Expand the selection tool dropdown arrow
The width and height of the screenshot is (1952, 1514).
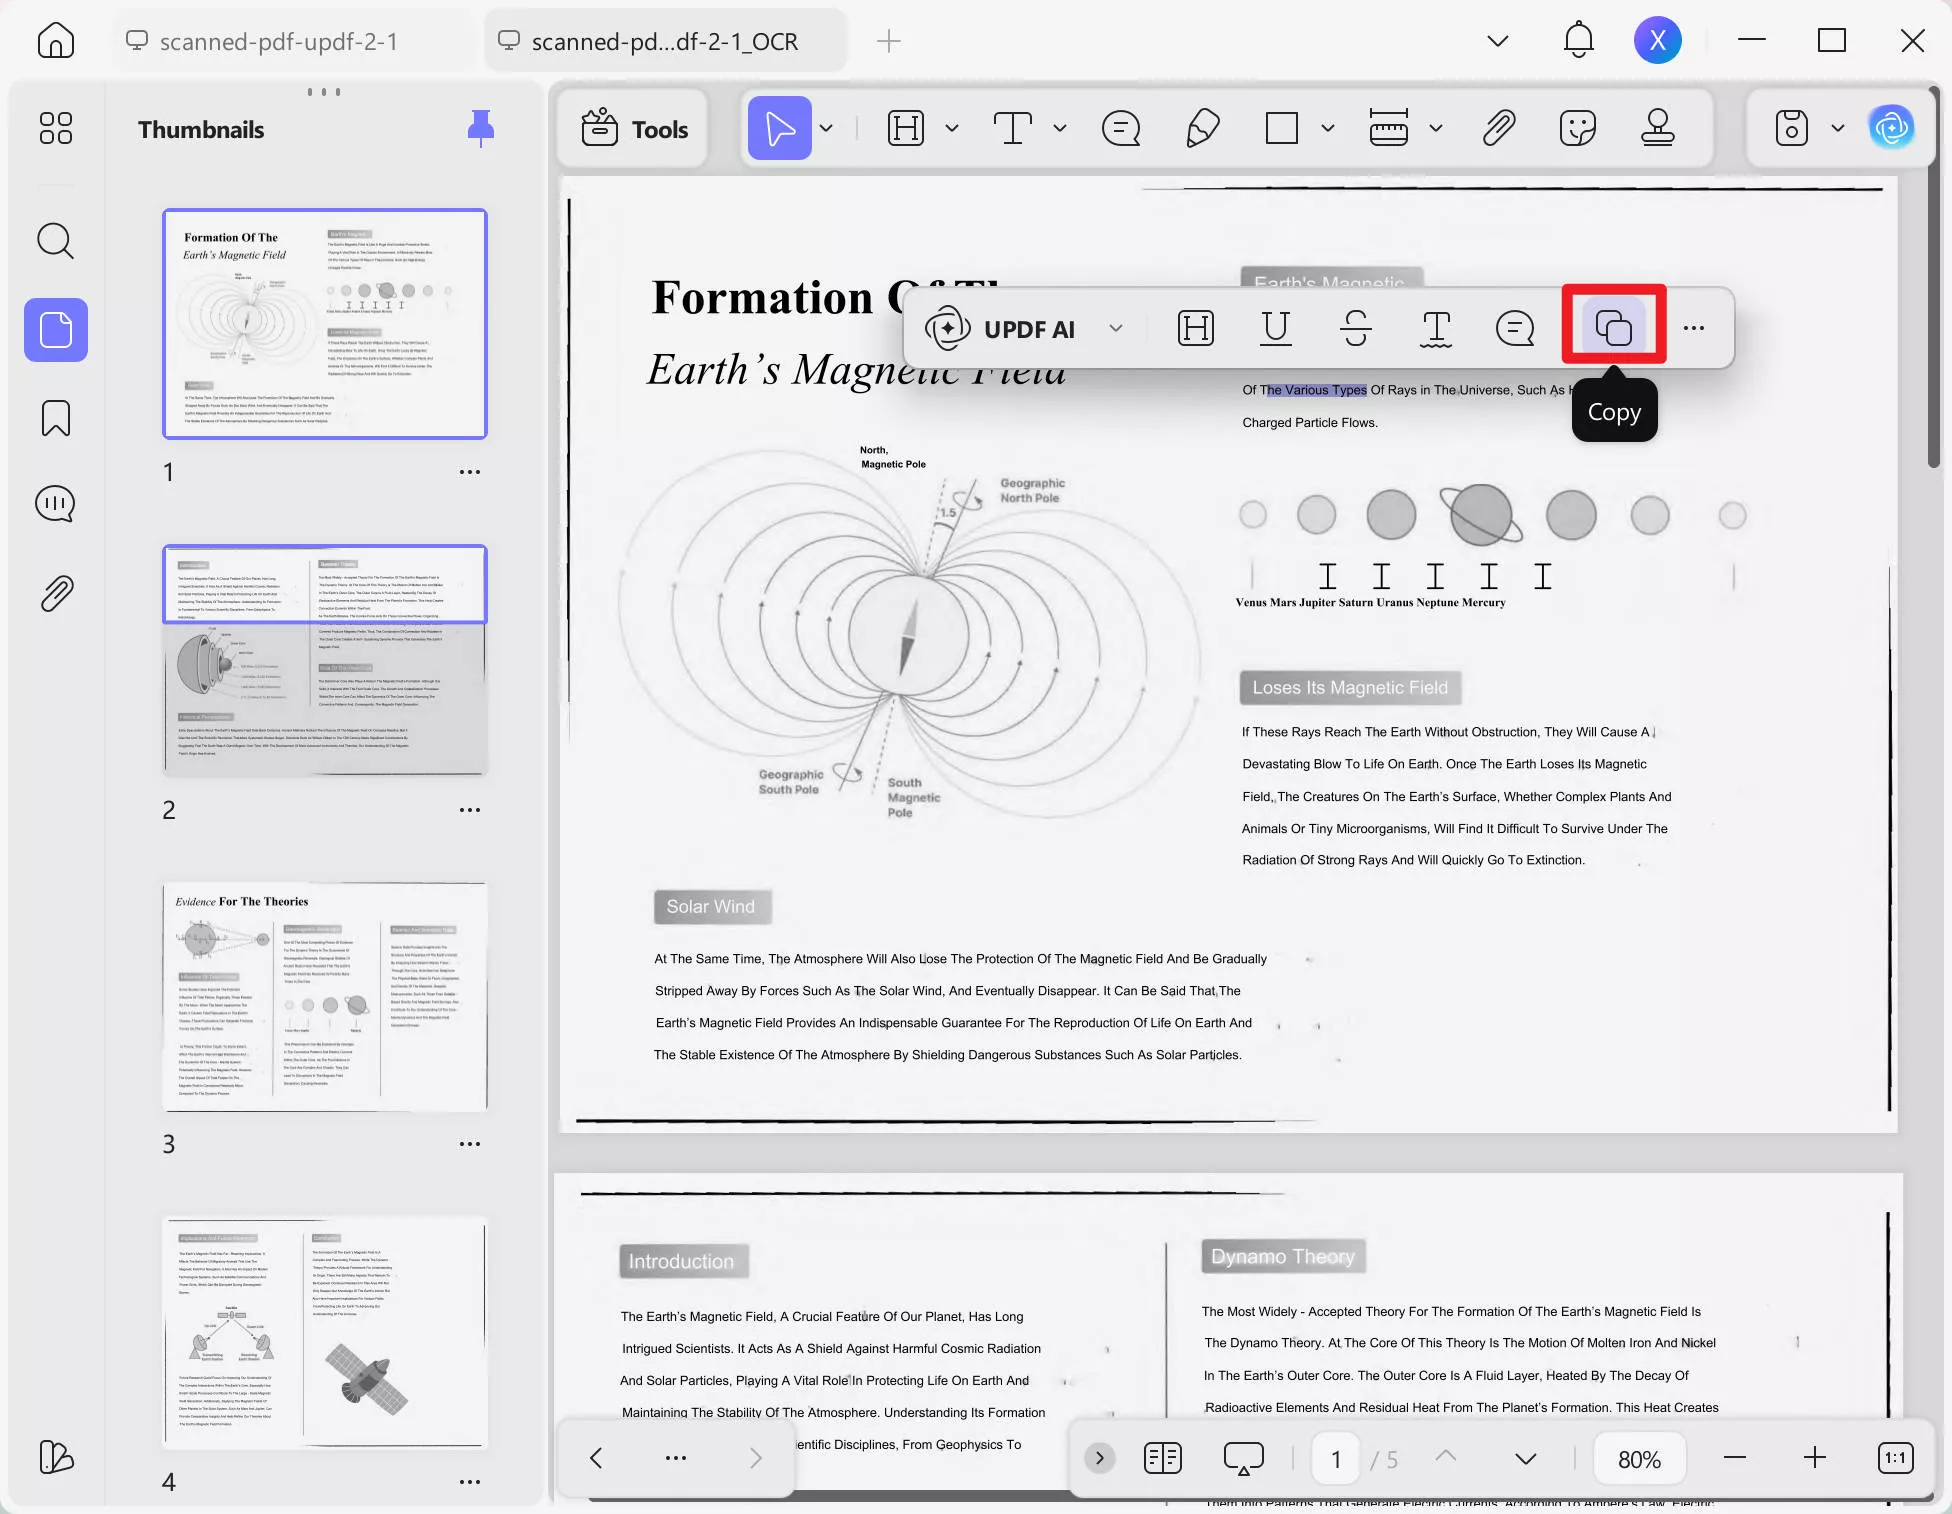pyautogui.click(x=826, y=128)
